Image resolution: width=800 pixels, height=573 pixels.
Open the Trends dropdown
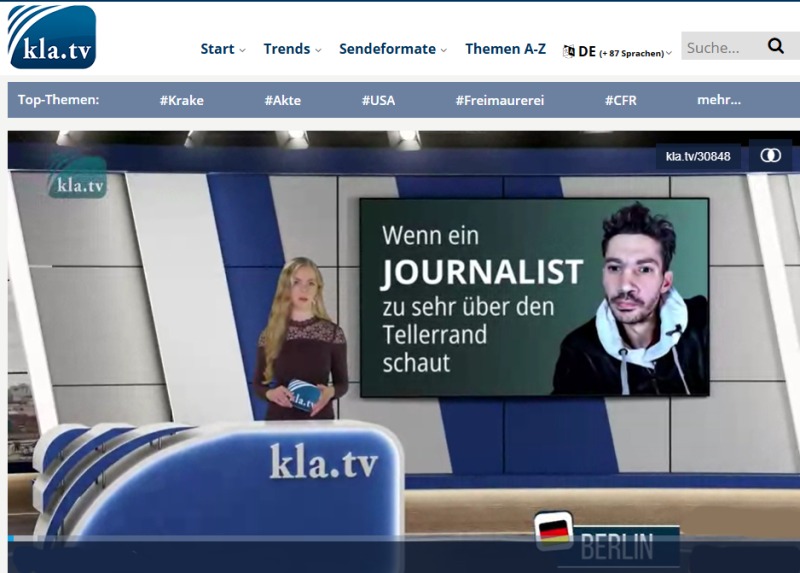292,49
